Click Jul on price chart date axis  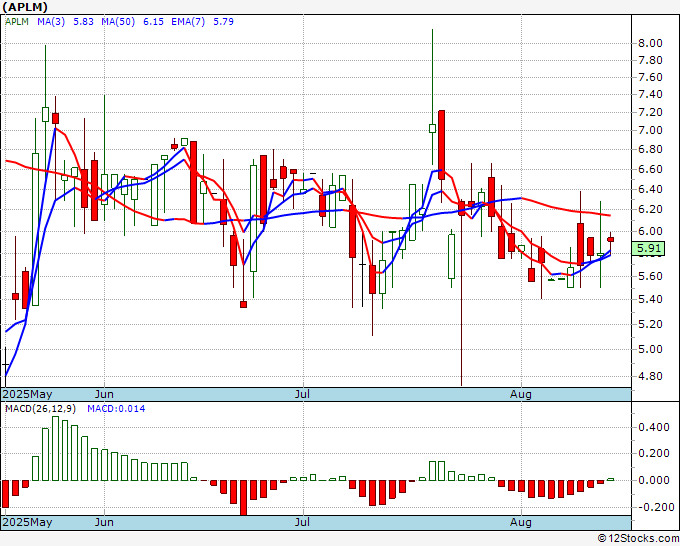[302, 394]
